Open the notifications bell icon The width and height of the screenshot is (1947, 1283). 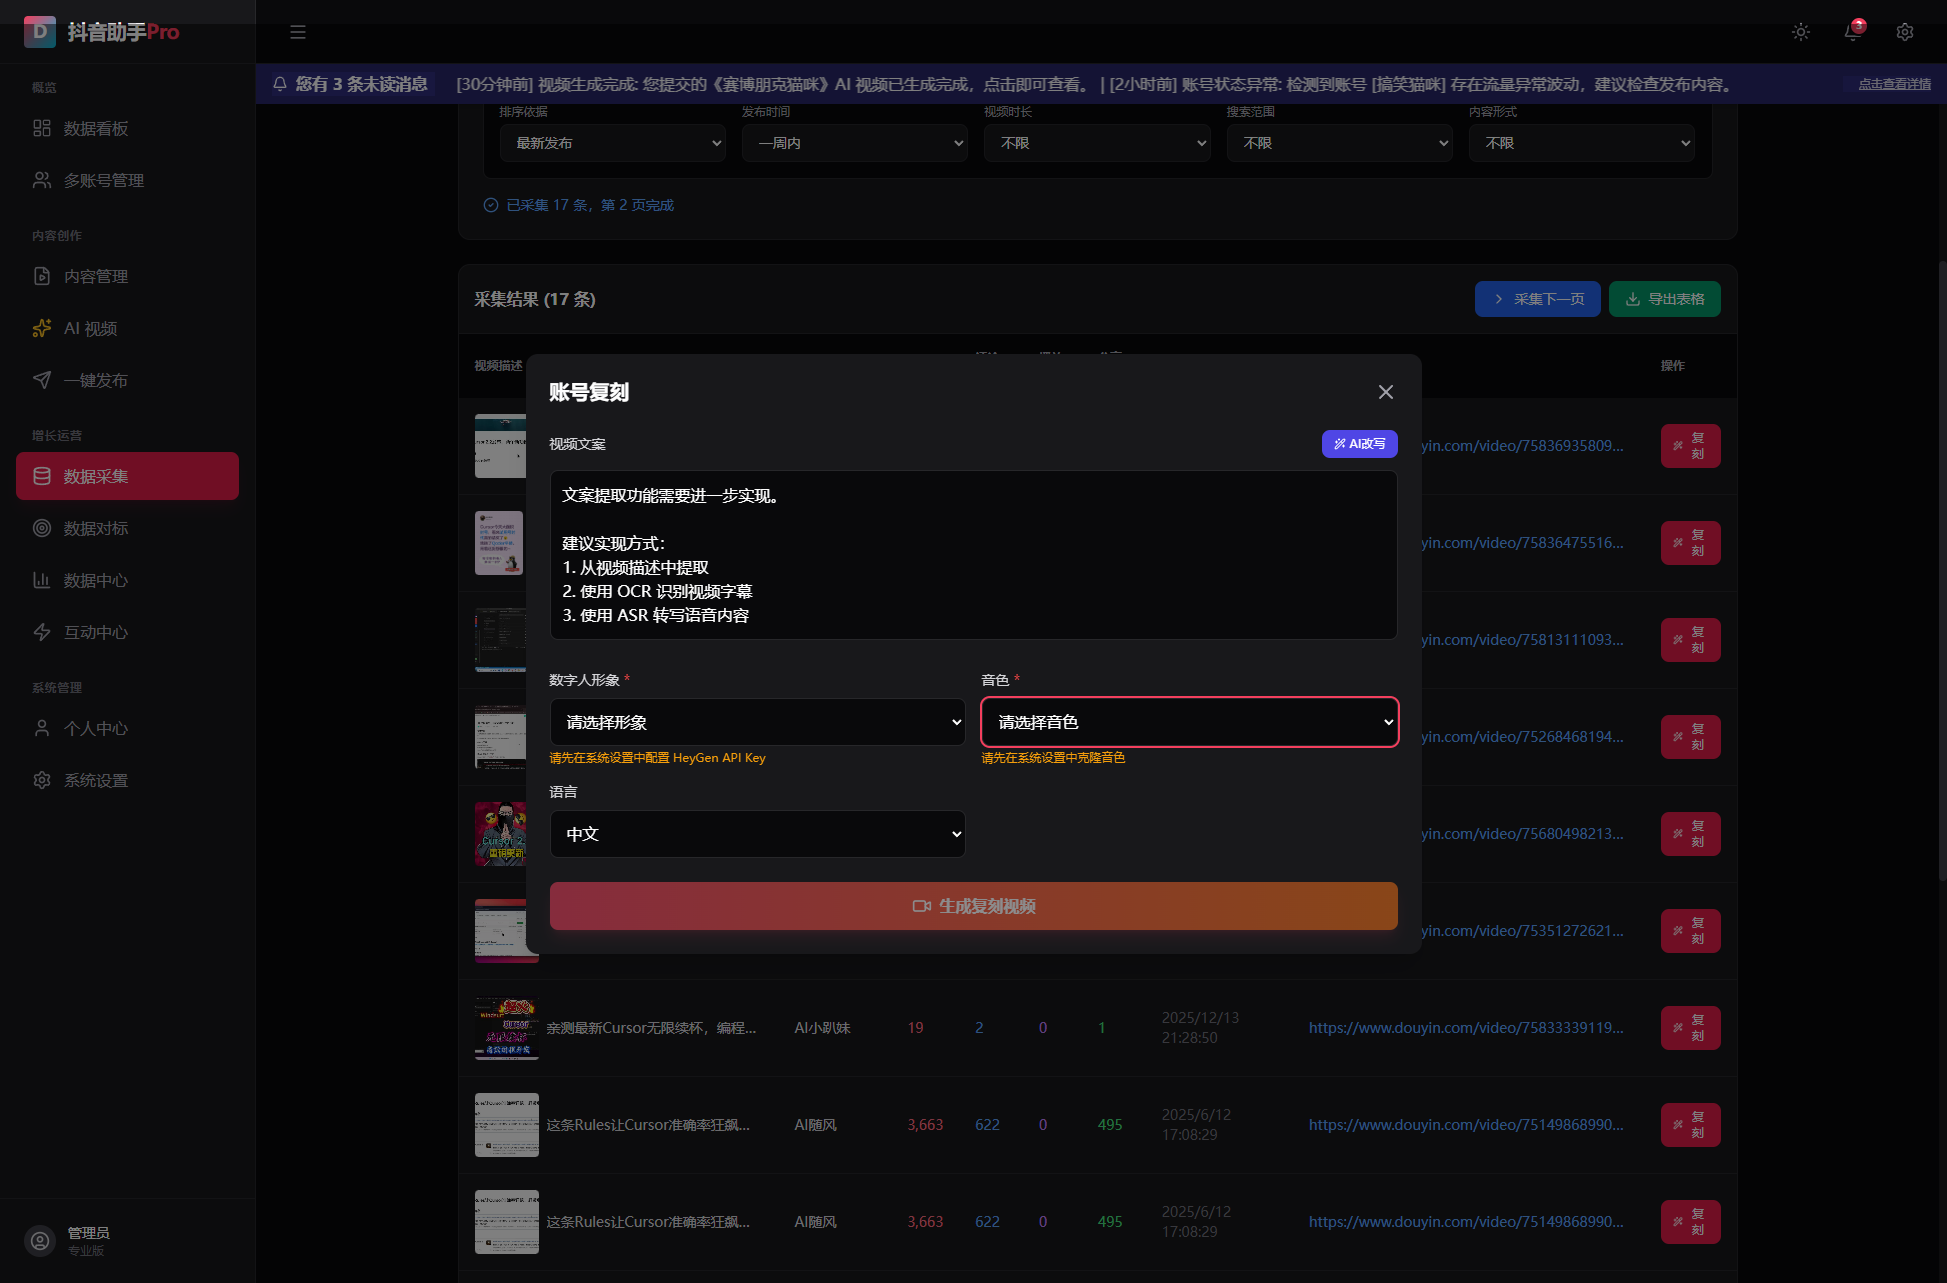1852,32
